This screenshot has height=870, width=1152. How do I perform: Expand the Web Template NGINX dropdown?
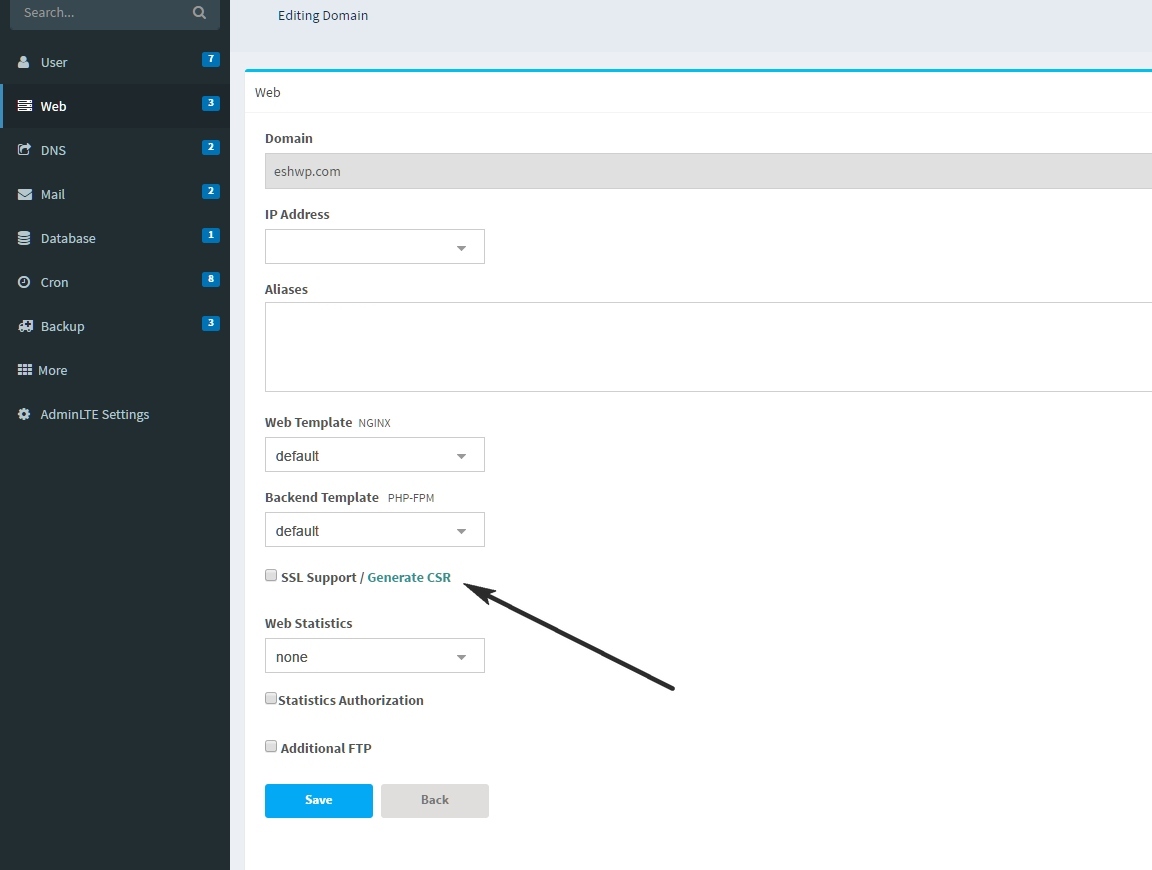tap(374, 455)
